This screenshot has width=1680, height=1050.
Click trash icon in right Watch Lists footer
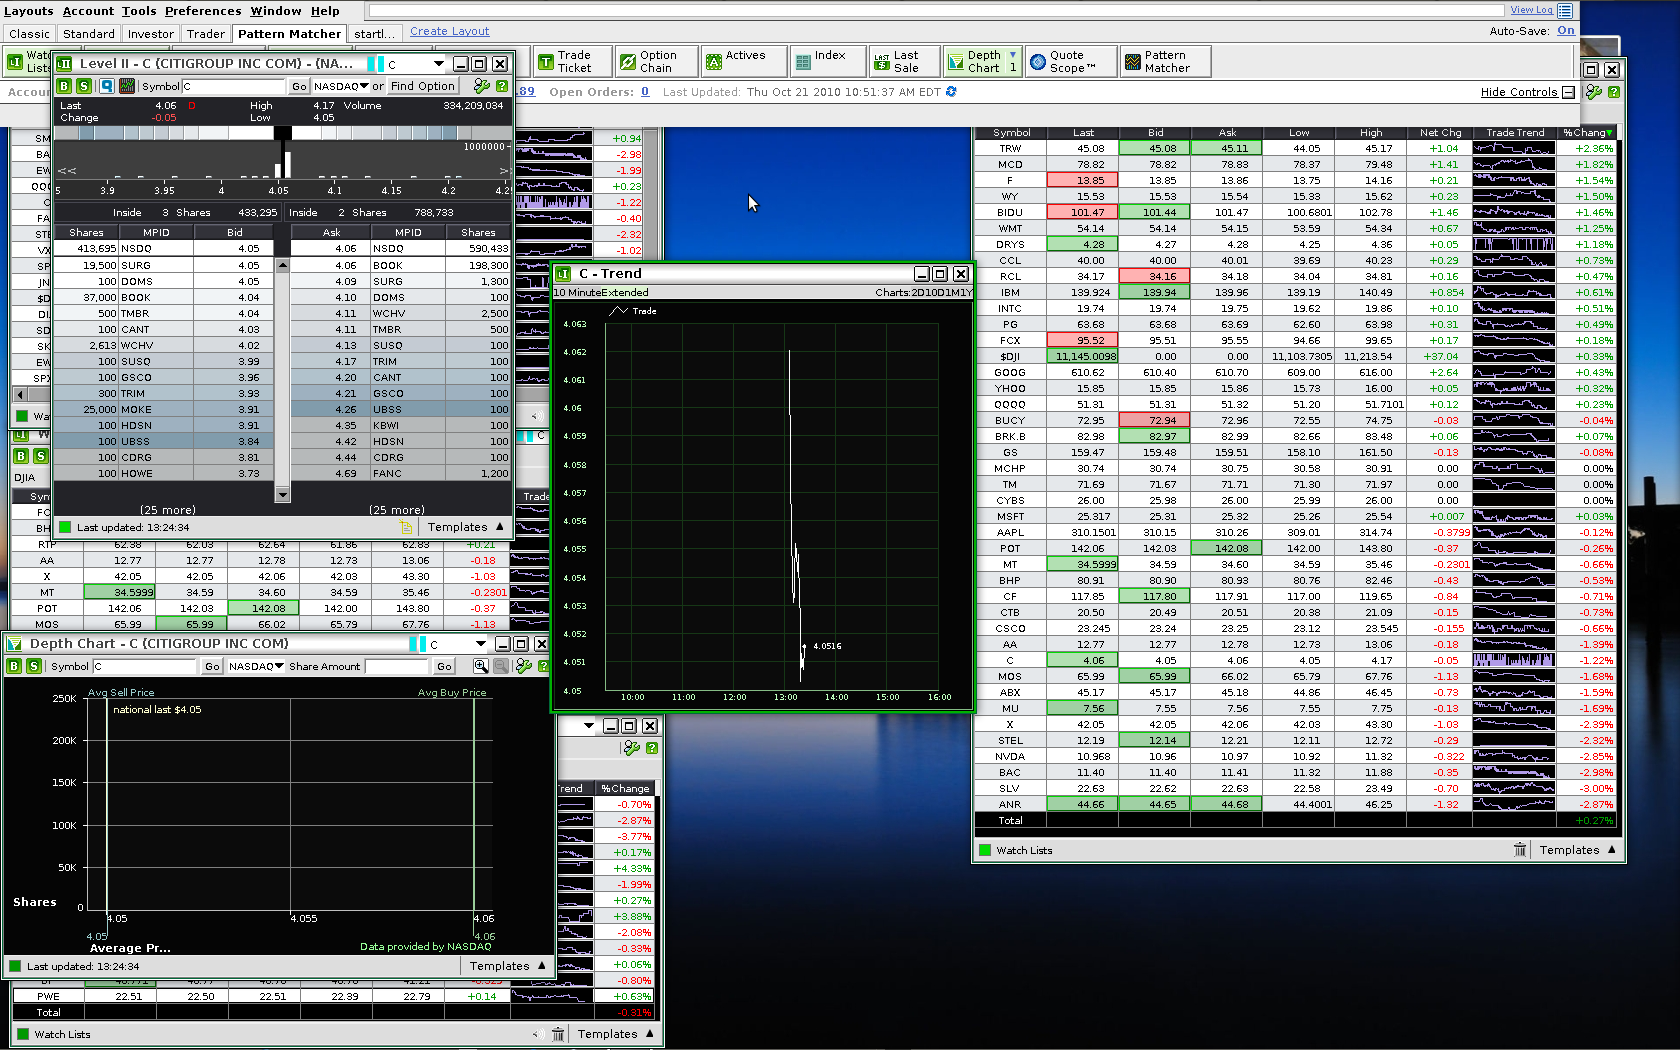[1520, 850]
